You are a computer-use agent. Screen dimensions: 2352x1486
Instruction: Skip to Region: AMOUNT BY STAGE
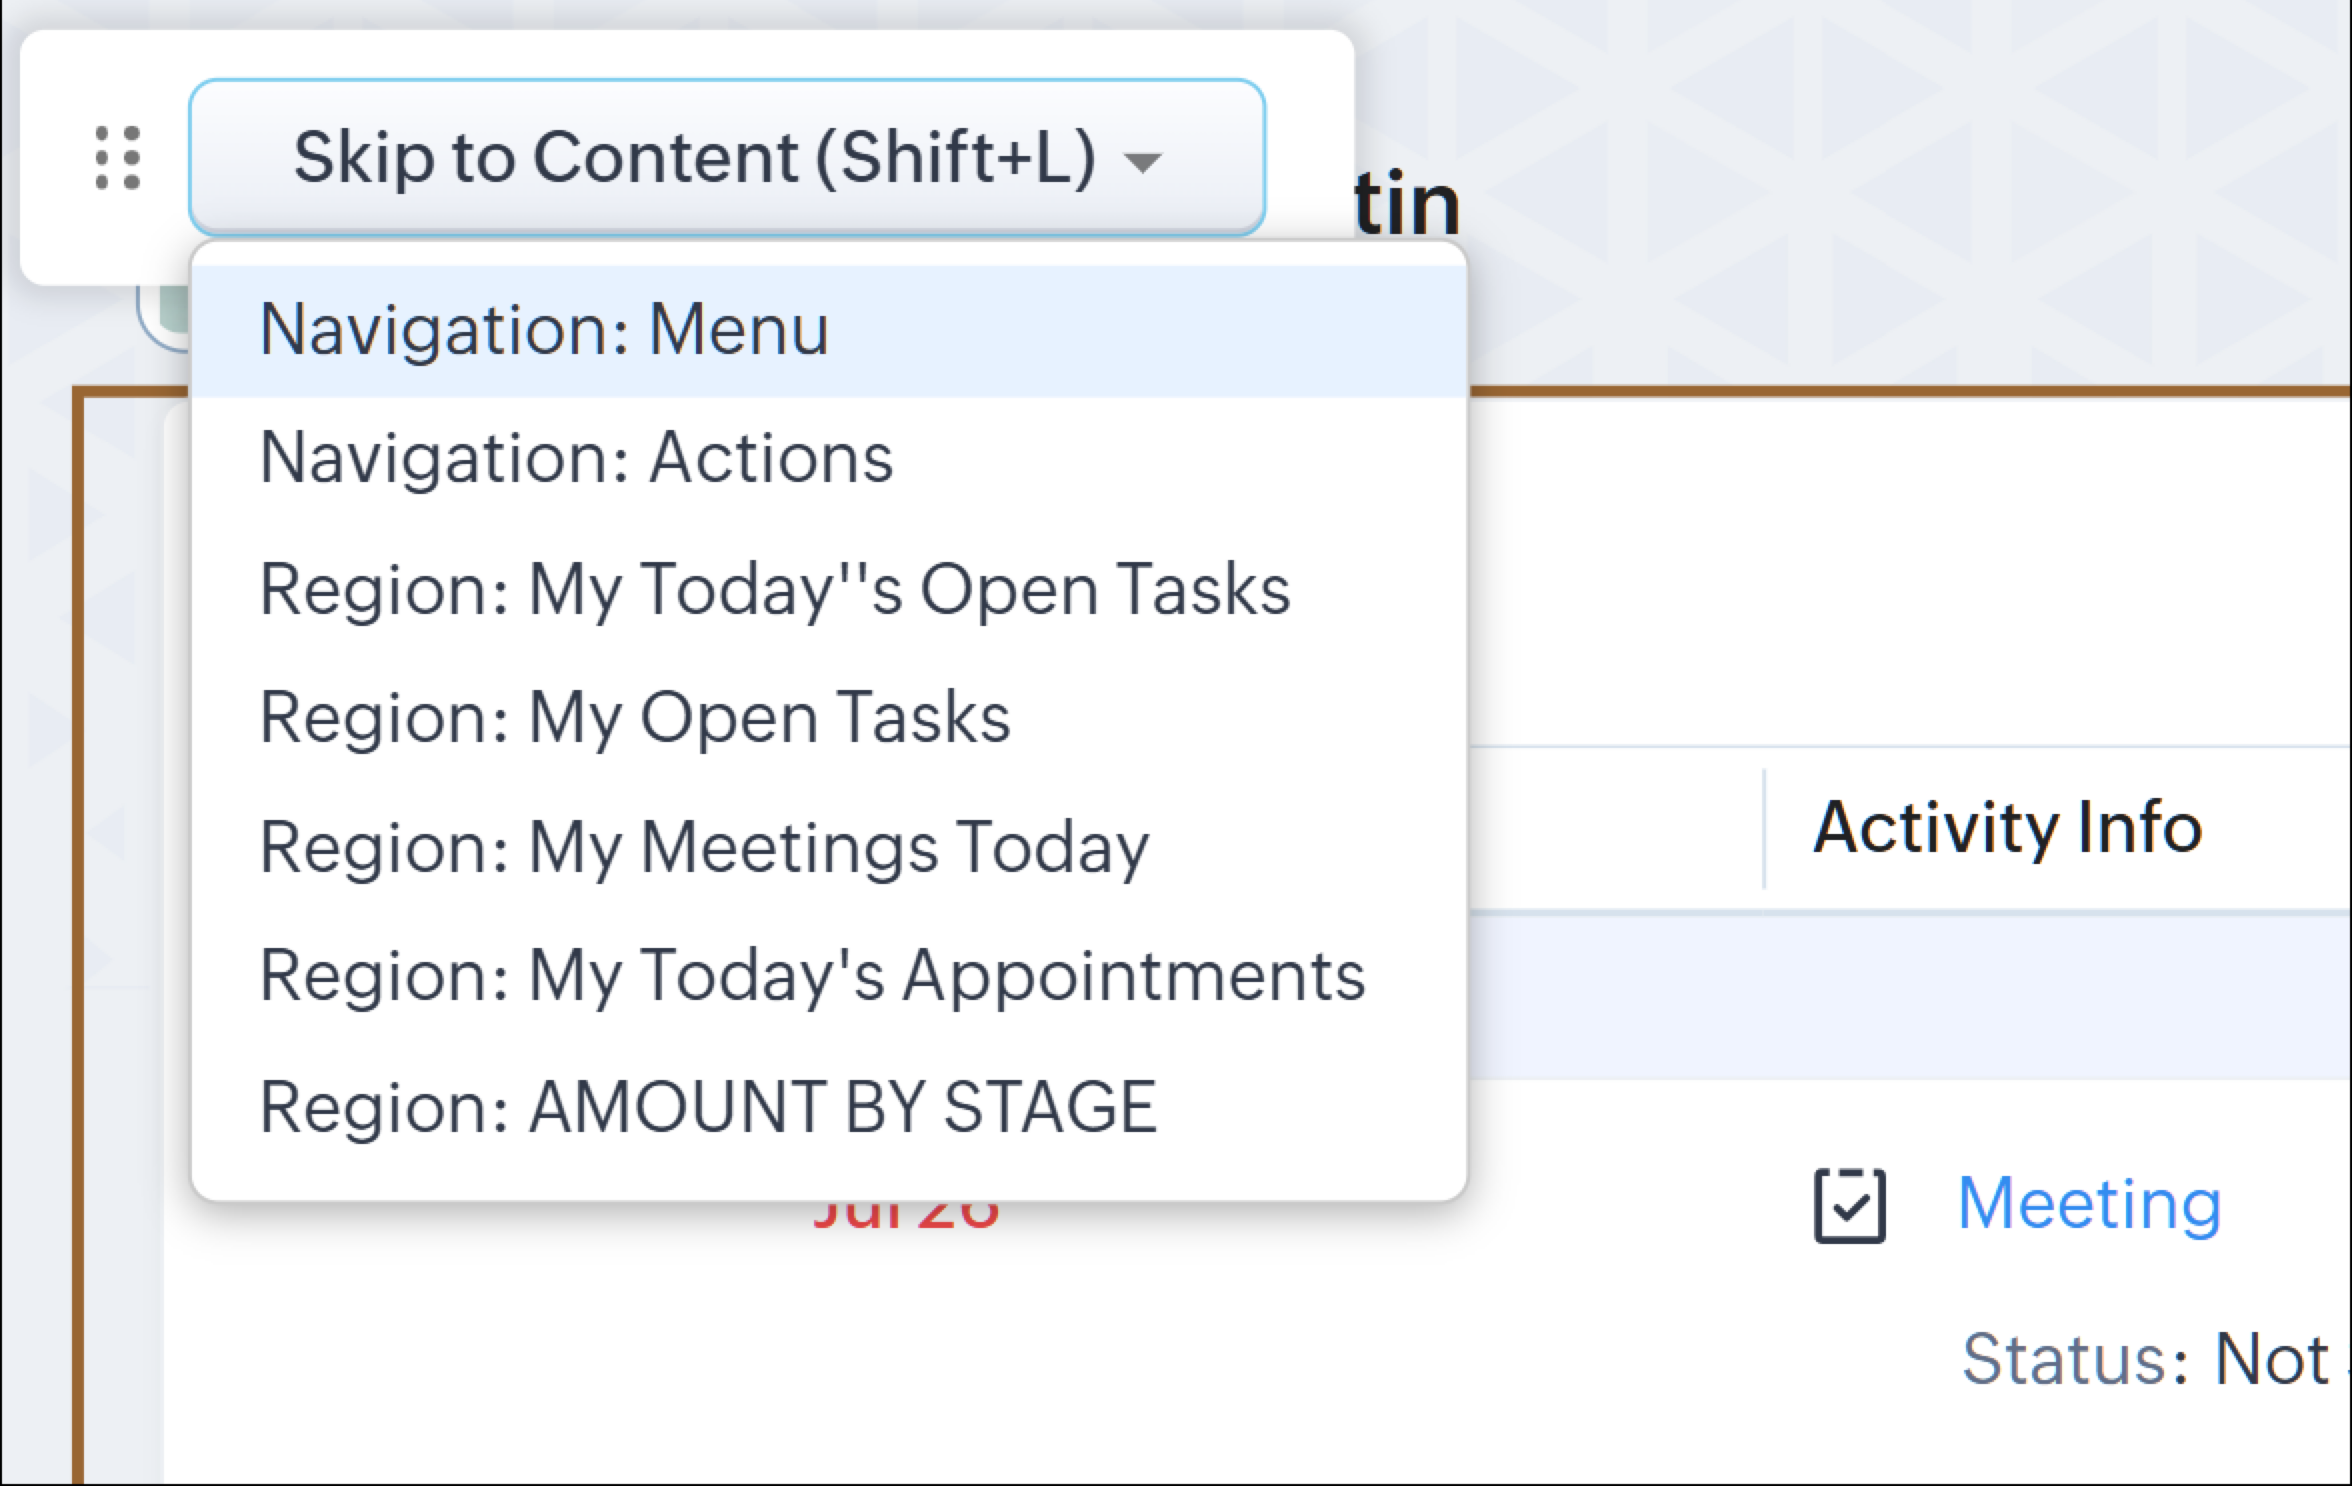(x=708, y=1107)
